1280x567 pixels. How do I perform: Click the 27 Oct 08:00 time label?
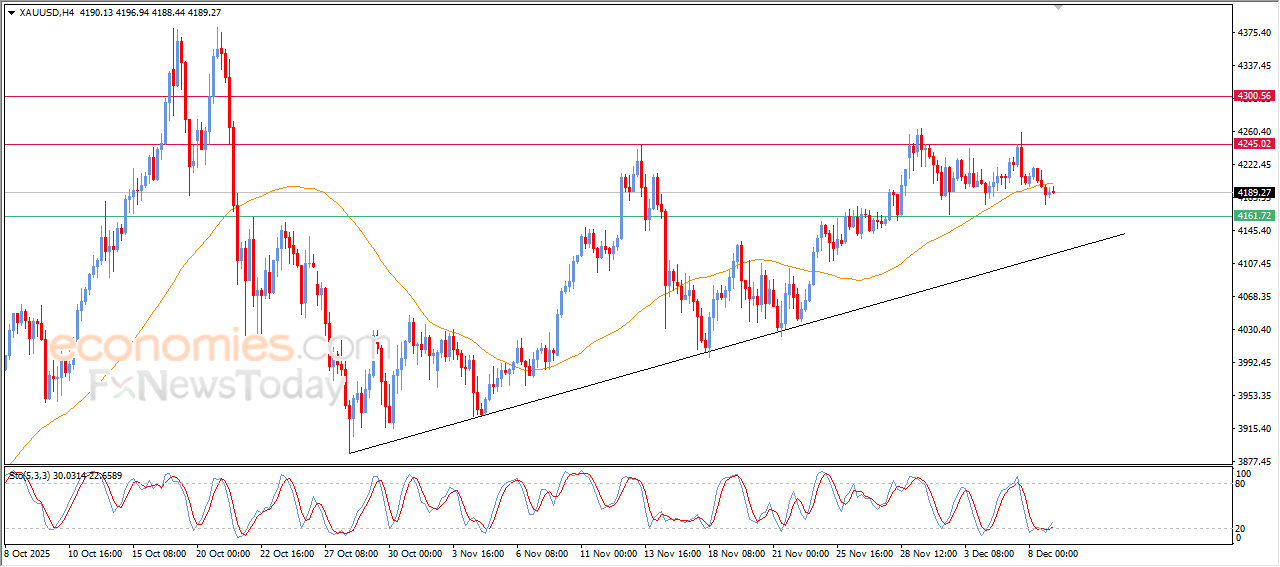(x=348, y=552)
